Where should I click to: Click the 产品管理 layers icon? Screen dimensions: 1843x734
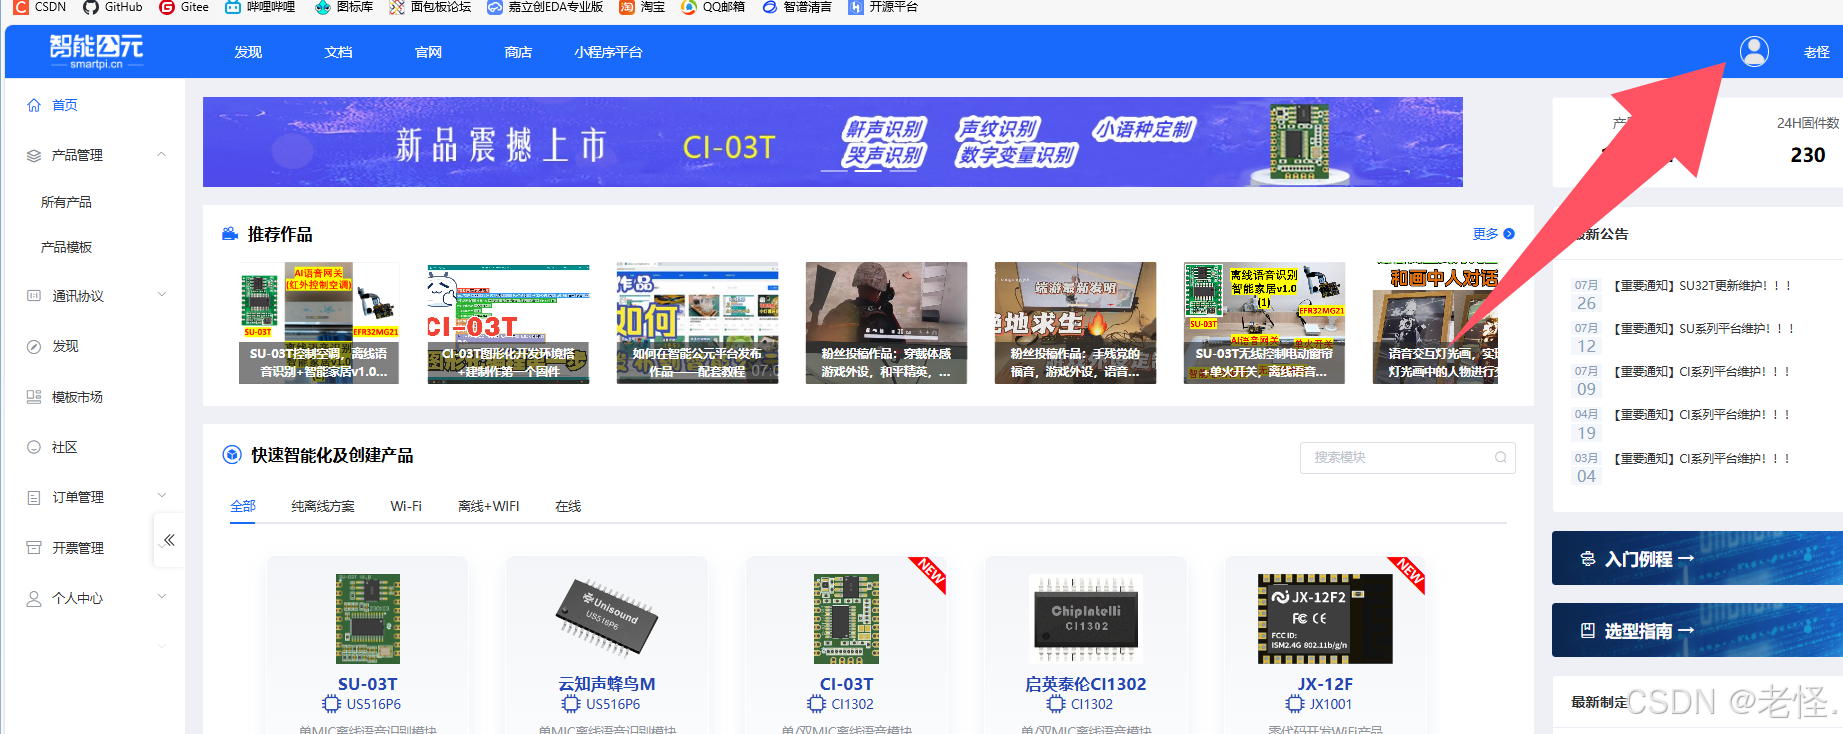click(34, 155)
